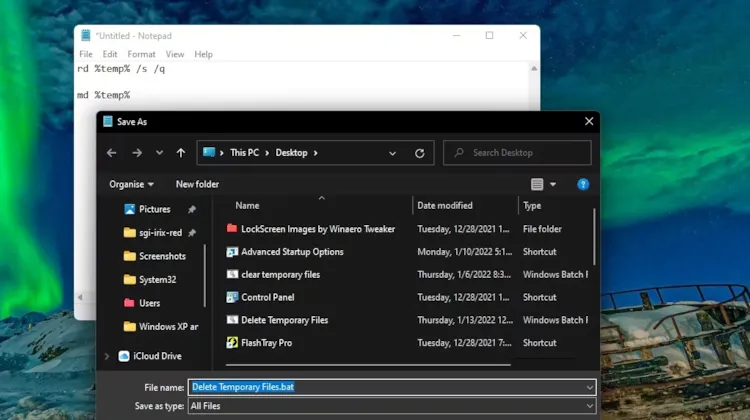Screen dimensions: 750x420
Task: Refresh the Desktop folder listing
Action: click(419, 153)
